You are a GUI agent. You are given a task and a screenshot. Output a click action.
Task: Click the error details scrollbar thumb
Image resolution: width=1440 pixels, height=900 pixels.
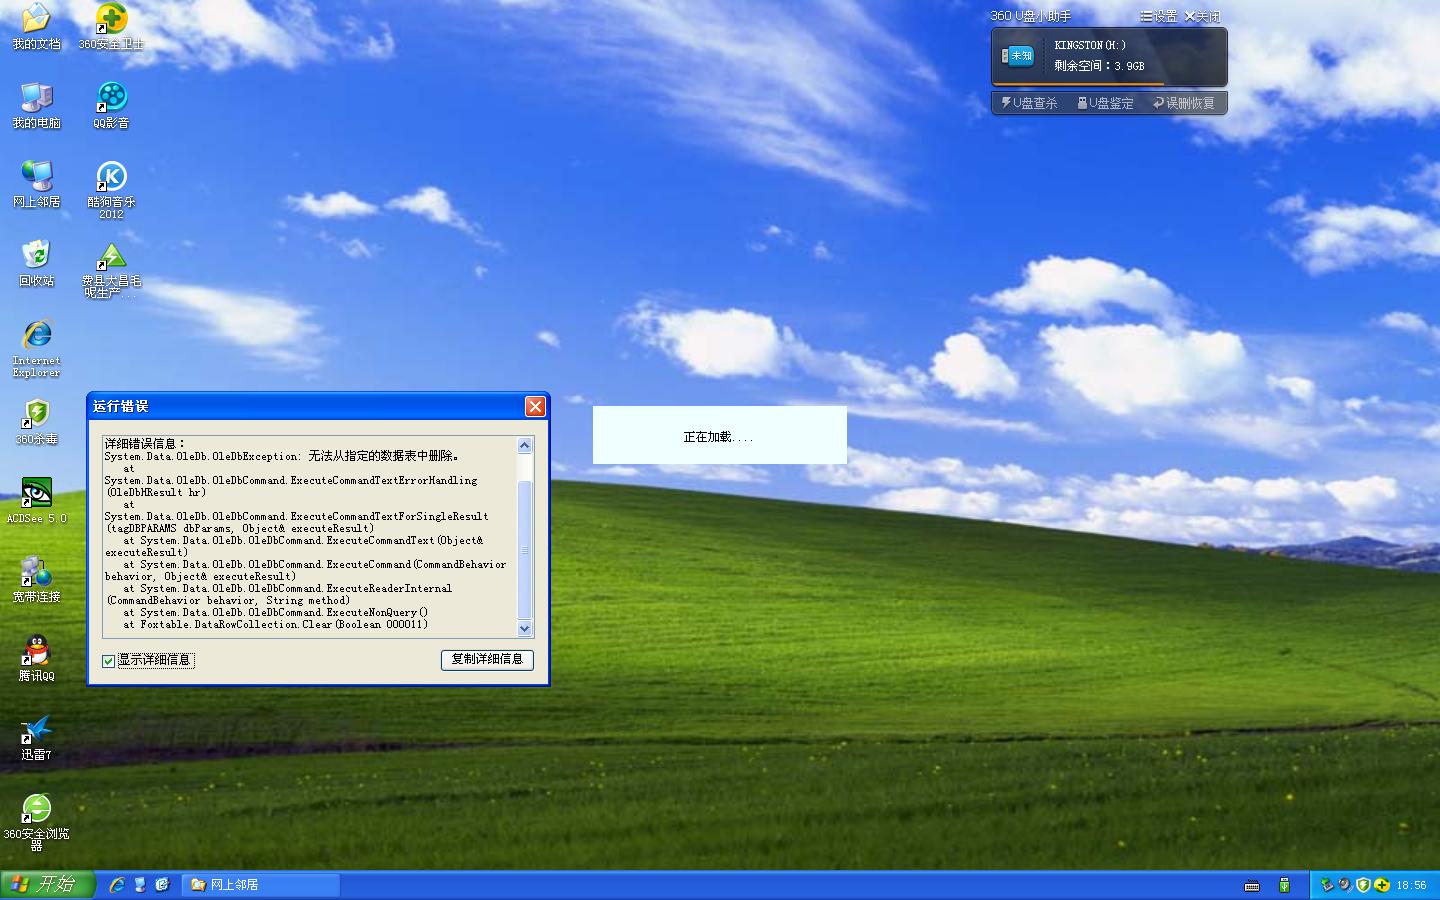pyautogui.click(x=525, y=548)
